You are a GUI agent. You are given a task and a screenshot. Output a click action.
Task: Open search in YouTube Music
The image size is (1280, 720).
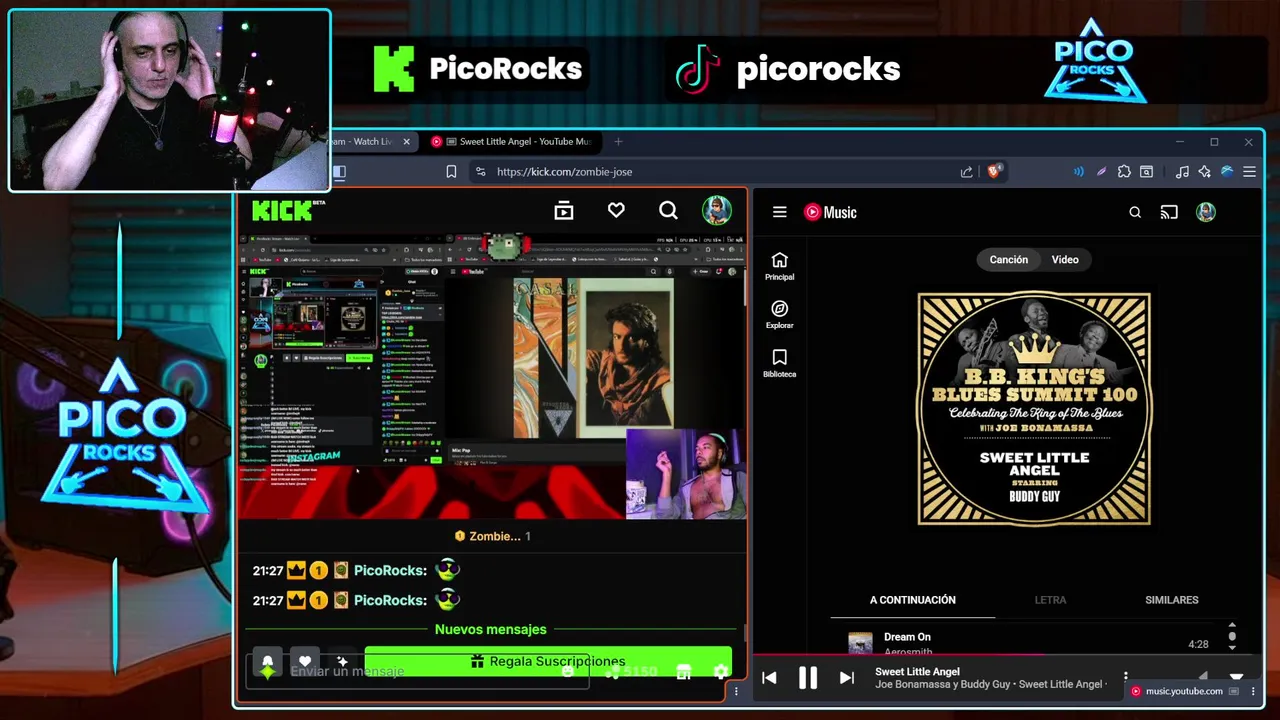tap(1135, 212)
